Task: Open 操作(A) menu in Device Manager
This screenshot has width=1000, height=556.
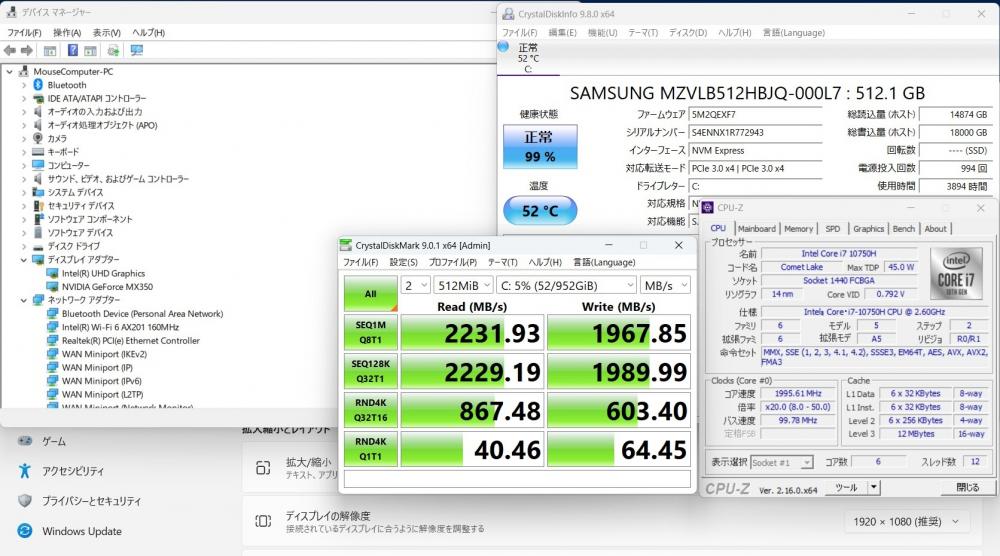Action: click(x=67, y=33)
